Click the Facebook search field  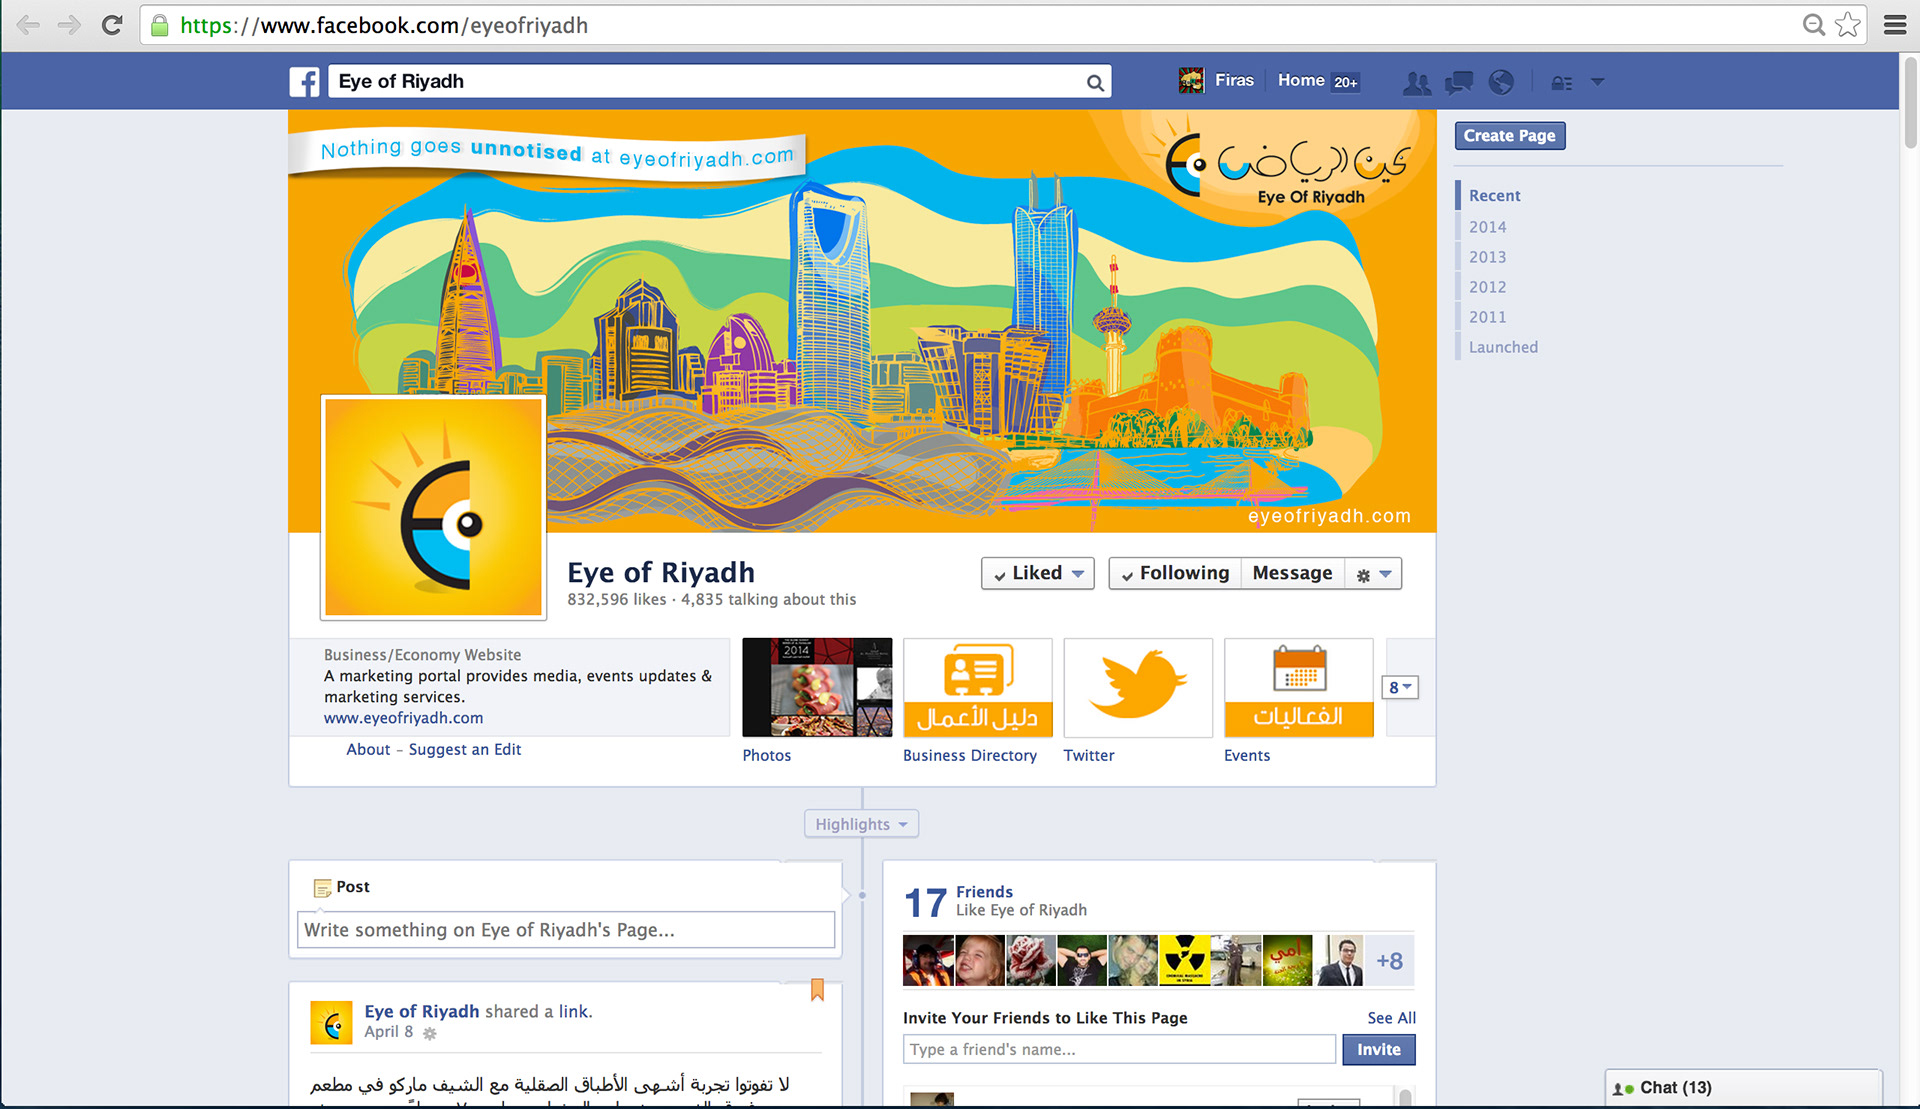coord(705,82)
